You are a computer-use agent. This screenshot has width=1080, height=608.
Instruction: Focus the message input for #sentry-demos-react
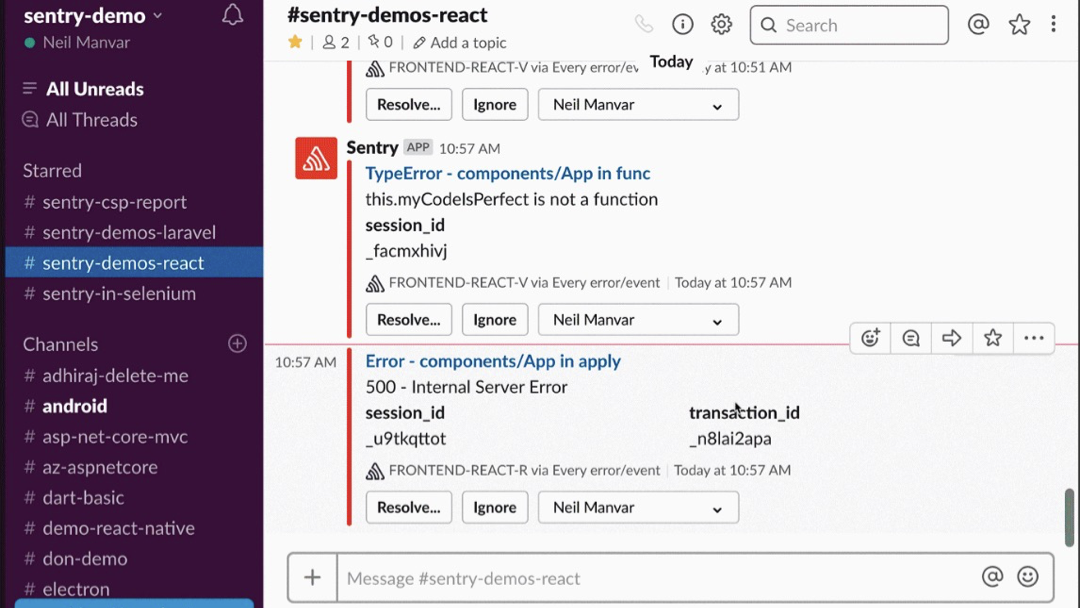(660, 578)
